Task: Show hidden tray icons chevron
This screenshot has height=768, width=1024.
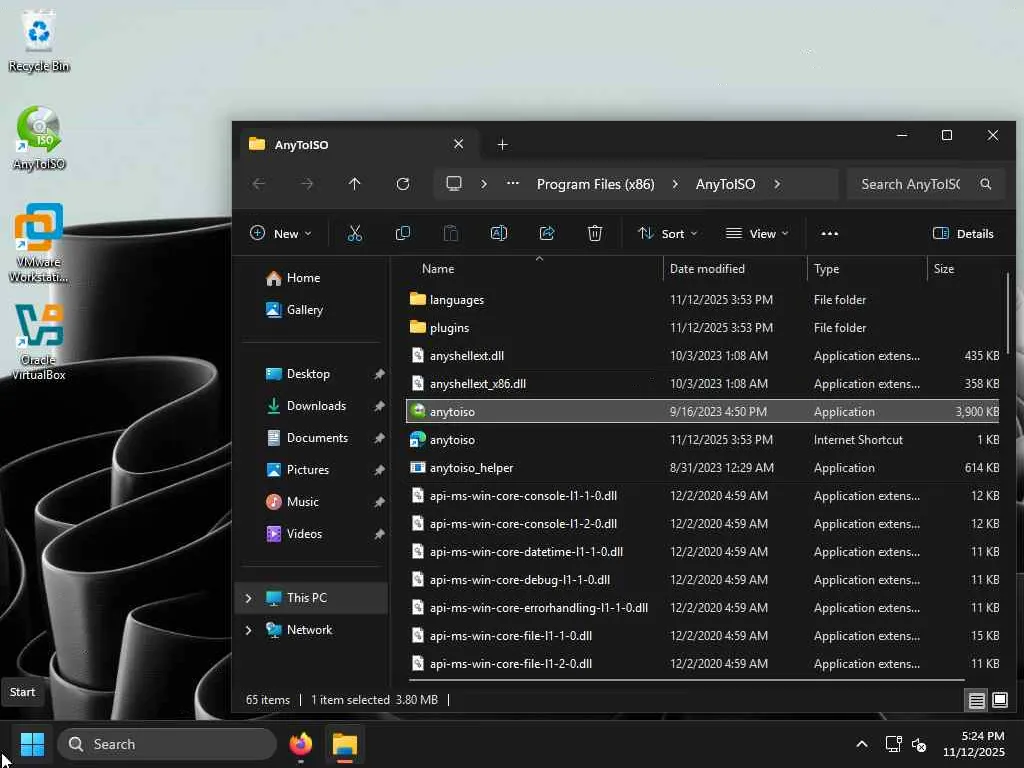Action: pos(862,744)
